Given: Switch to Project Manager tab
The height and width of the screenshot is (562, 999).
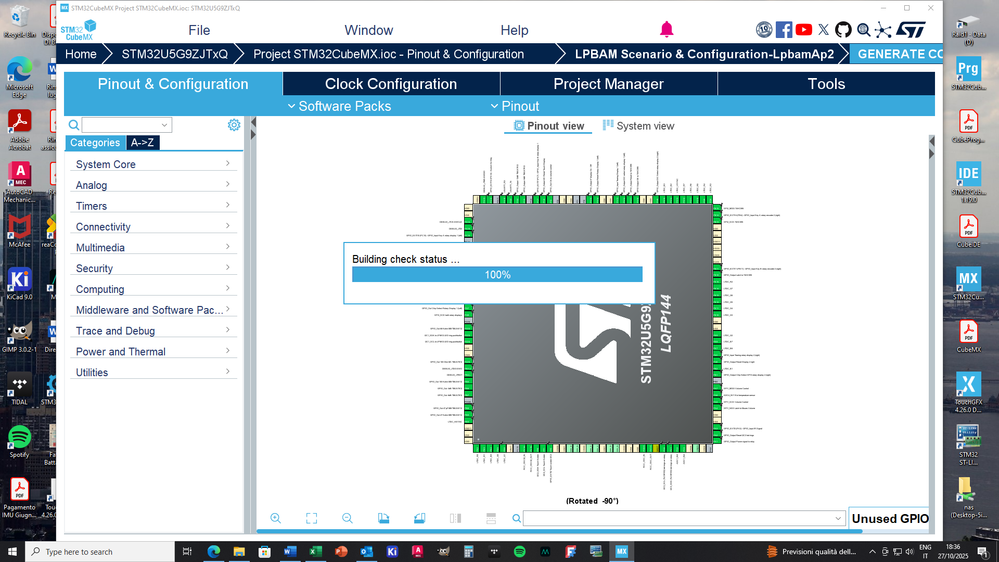Looking at the screenshot, I should click(x=608, y=84).
